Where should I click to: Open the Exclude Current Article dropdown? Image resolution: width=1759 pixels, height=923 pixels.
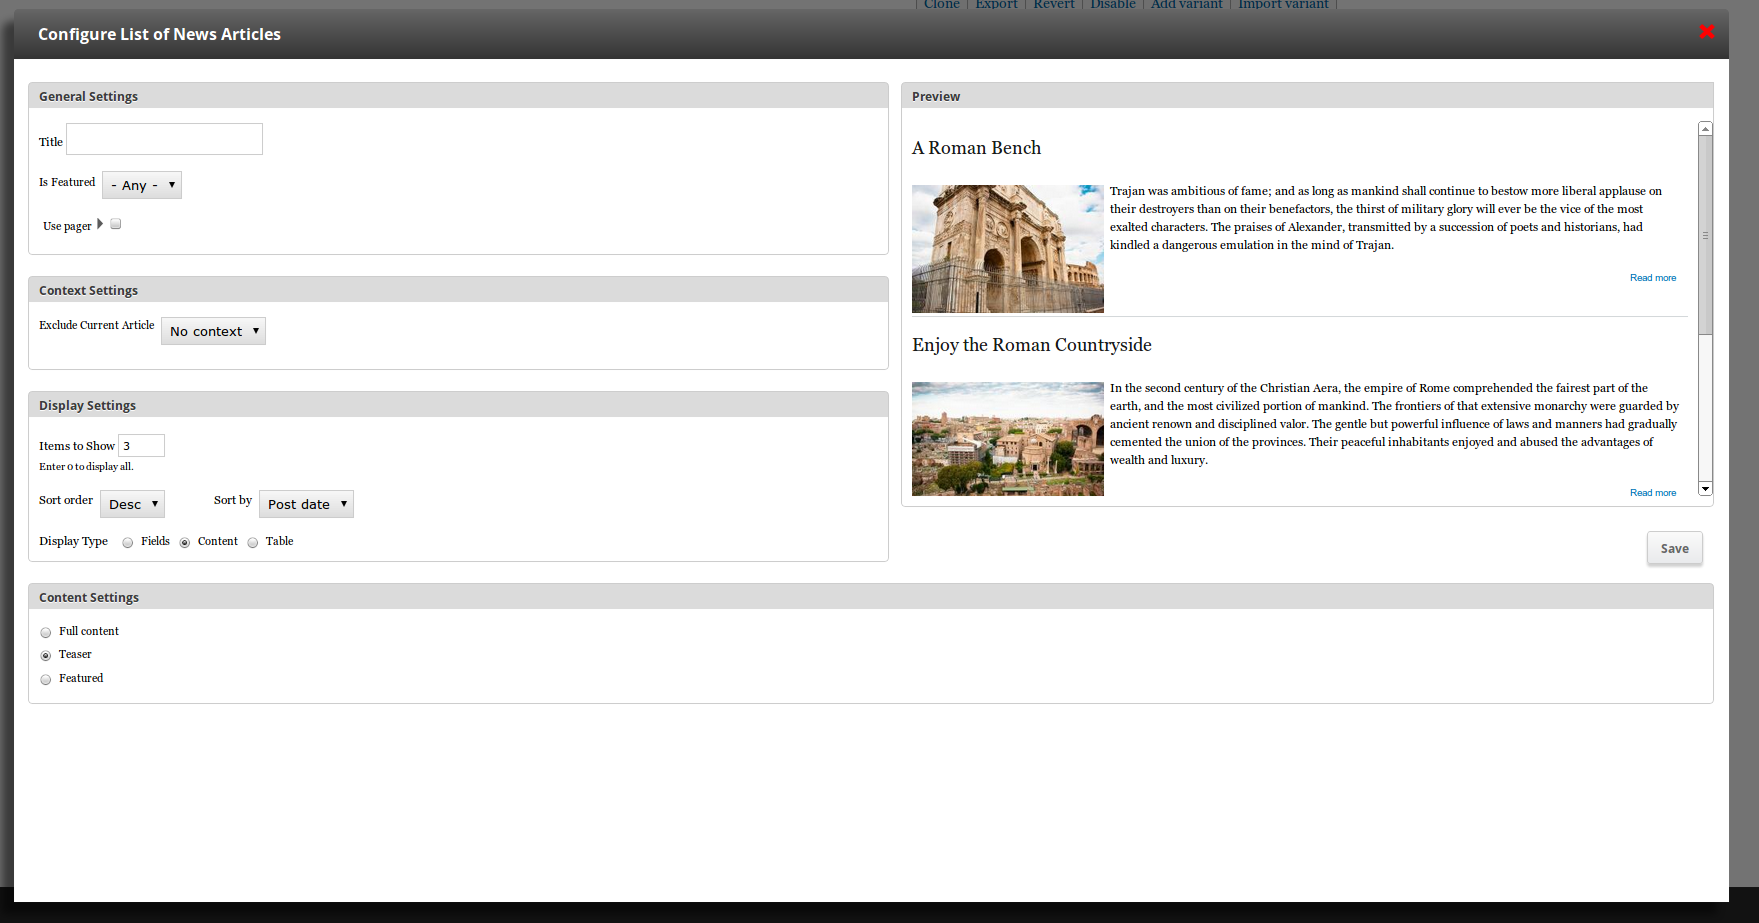tap(213, 331)
